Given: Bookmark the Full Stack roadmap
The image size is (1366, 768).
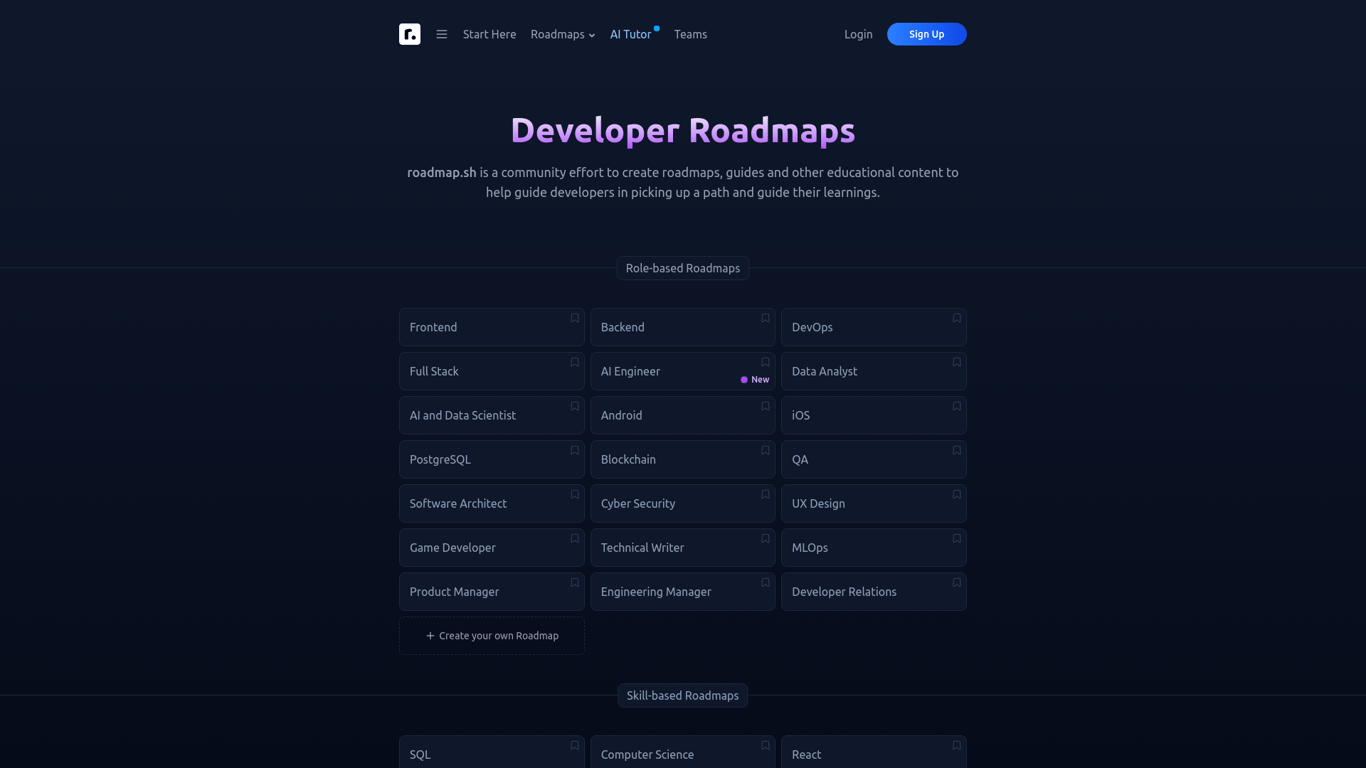Looking at the screenshot, I should point(575,362).
